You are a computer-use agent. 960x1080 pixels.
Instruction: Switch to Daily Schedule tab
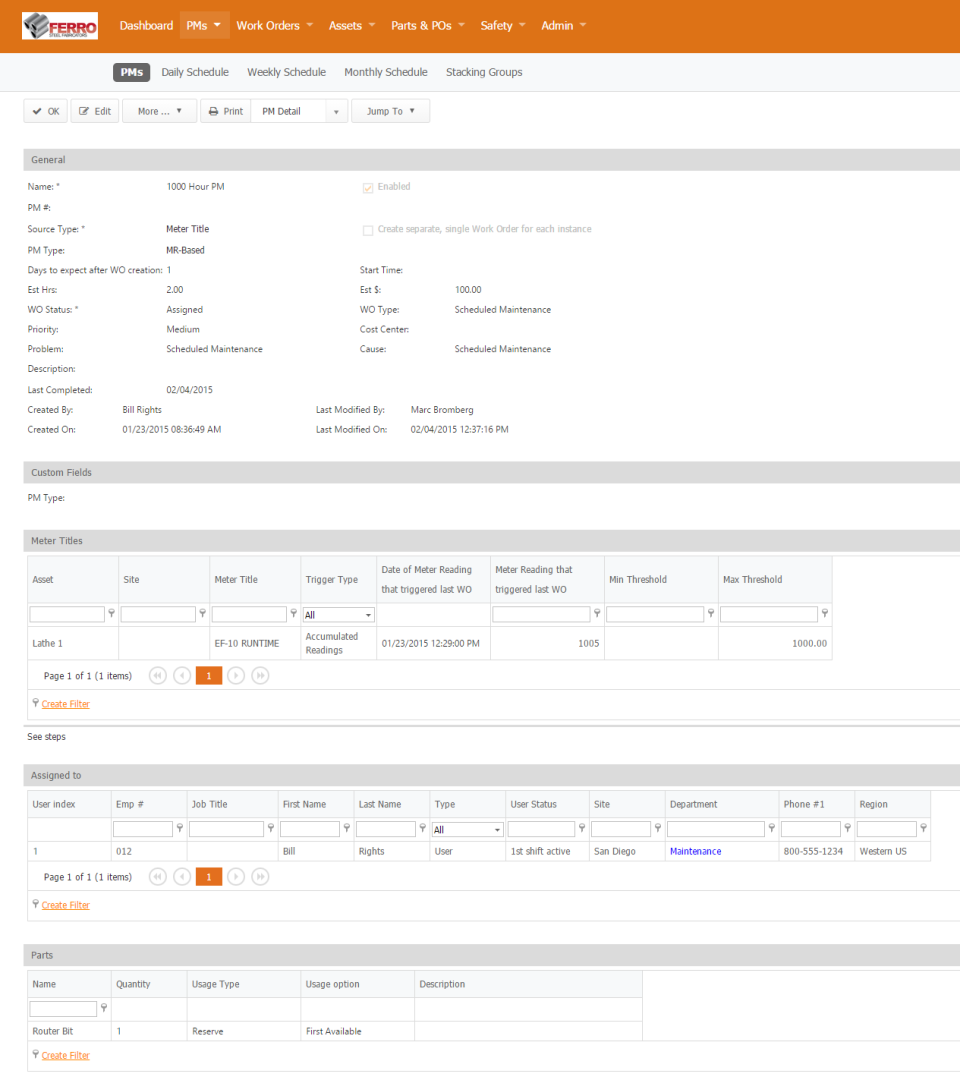(x=195, y=72)
